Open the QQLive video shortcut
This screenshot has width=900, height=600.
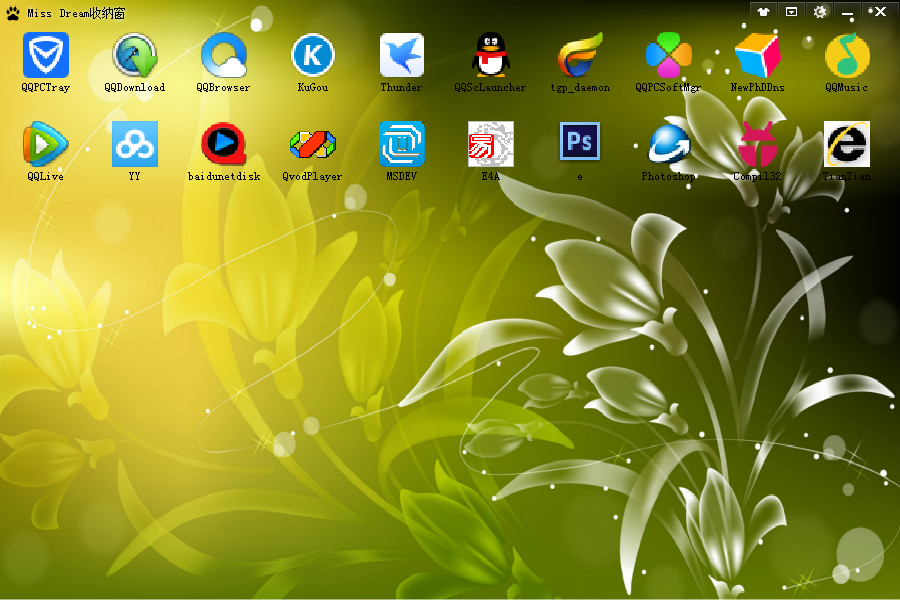tap(45, 144)
